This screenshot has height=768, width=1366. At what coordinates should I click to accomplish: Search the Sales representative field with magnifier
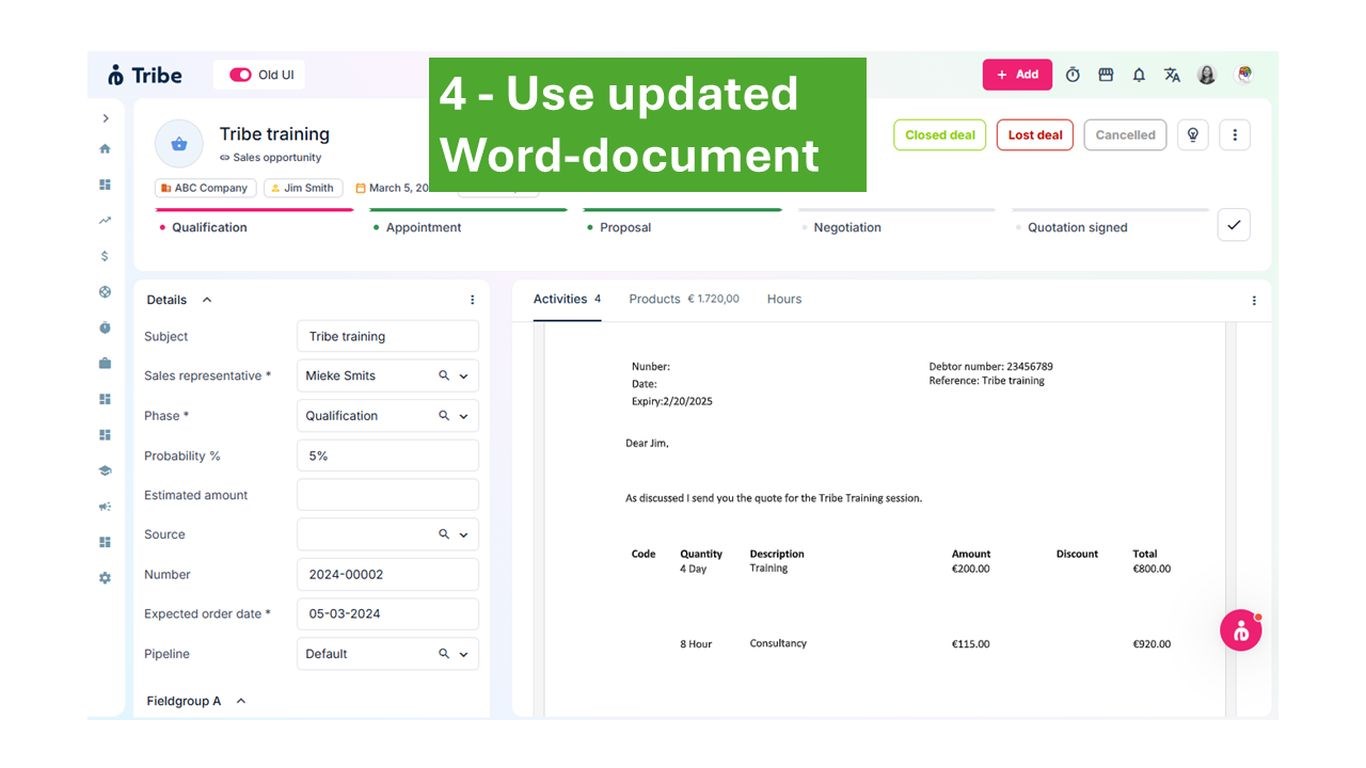coord(444,376)
